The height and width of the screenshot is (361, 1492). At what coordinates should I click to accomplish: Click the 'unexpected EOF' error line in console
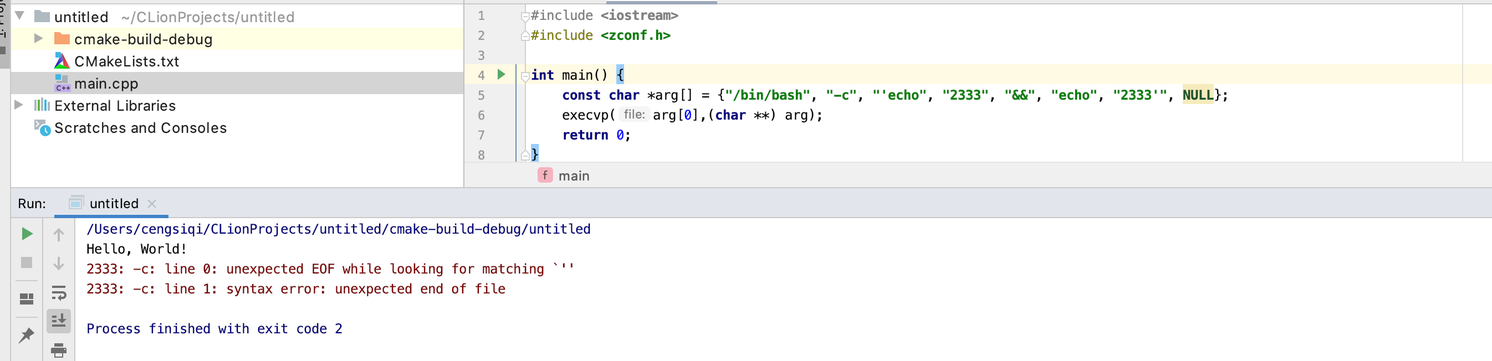[331, 269]
